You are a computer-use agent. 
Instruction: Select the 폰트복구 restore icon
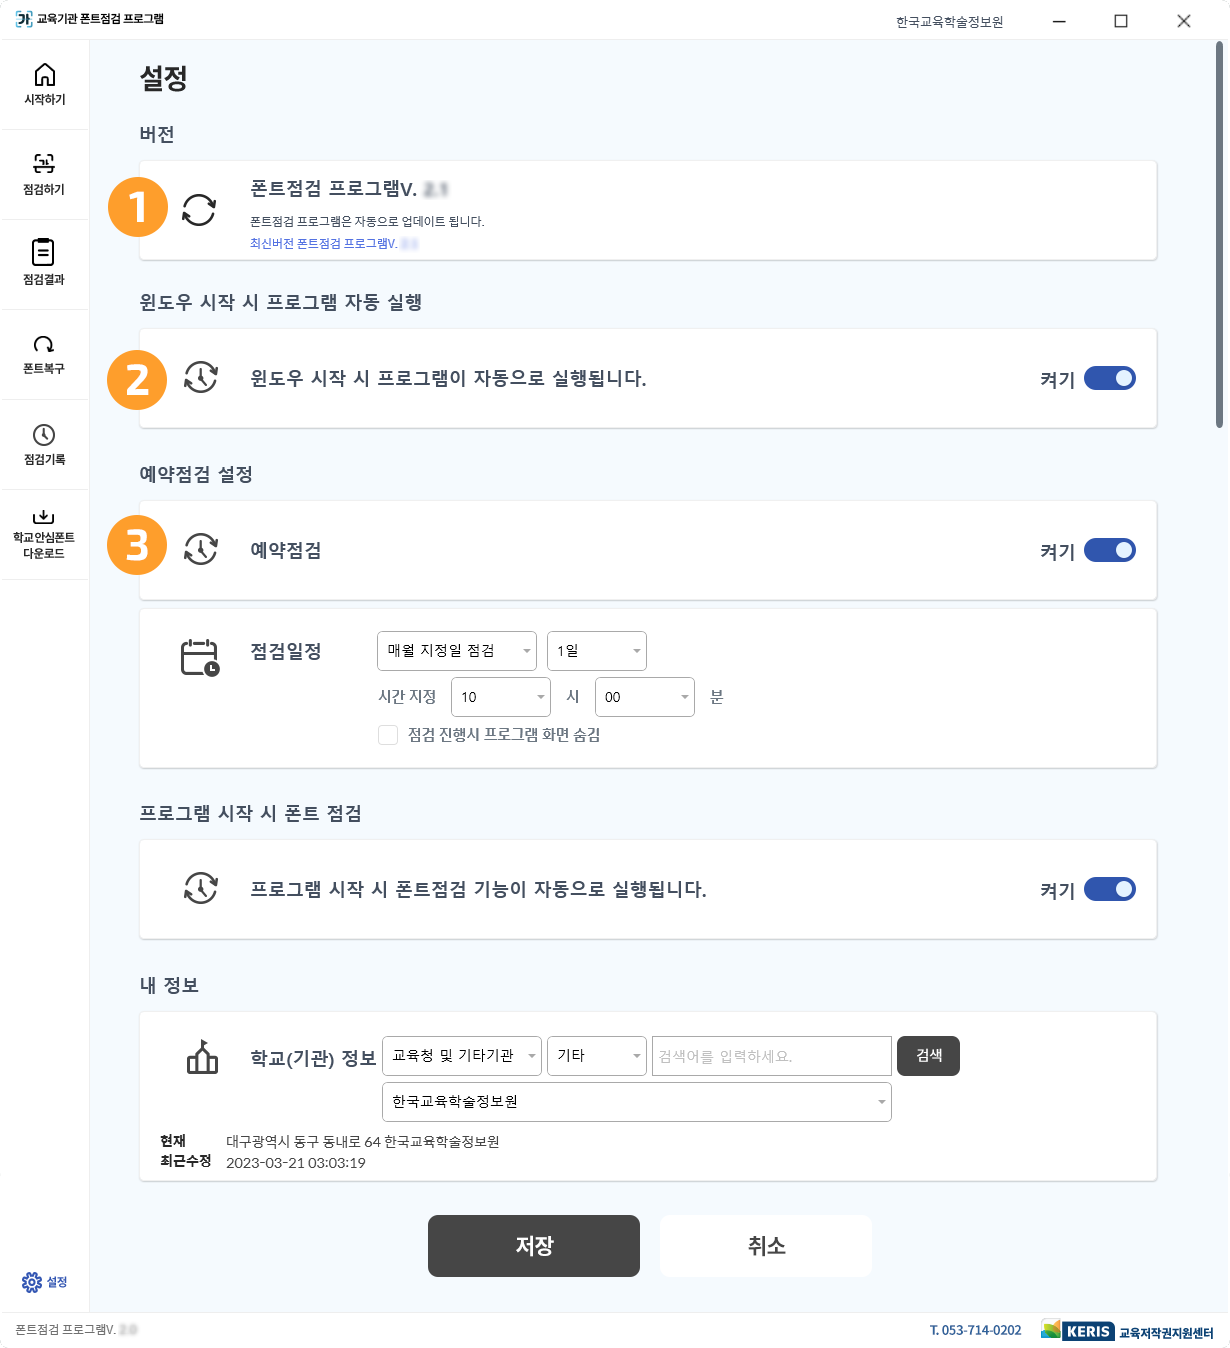tap(45, 354)
